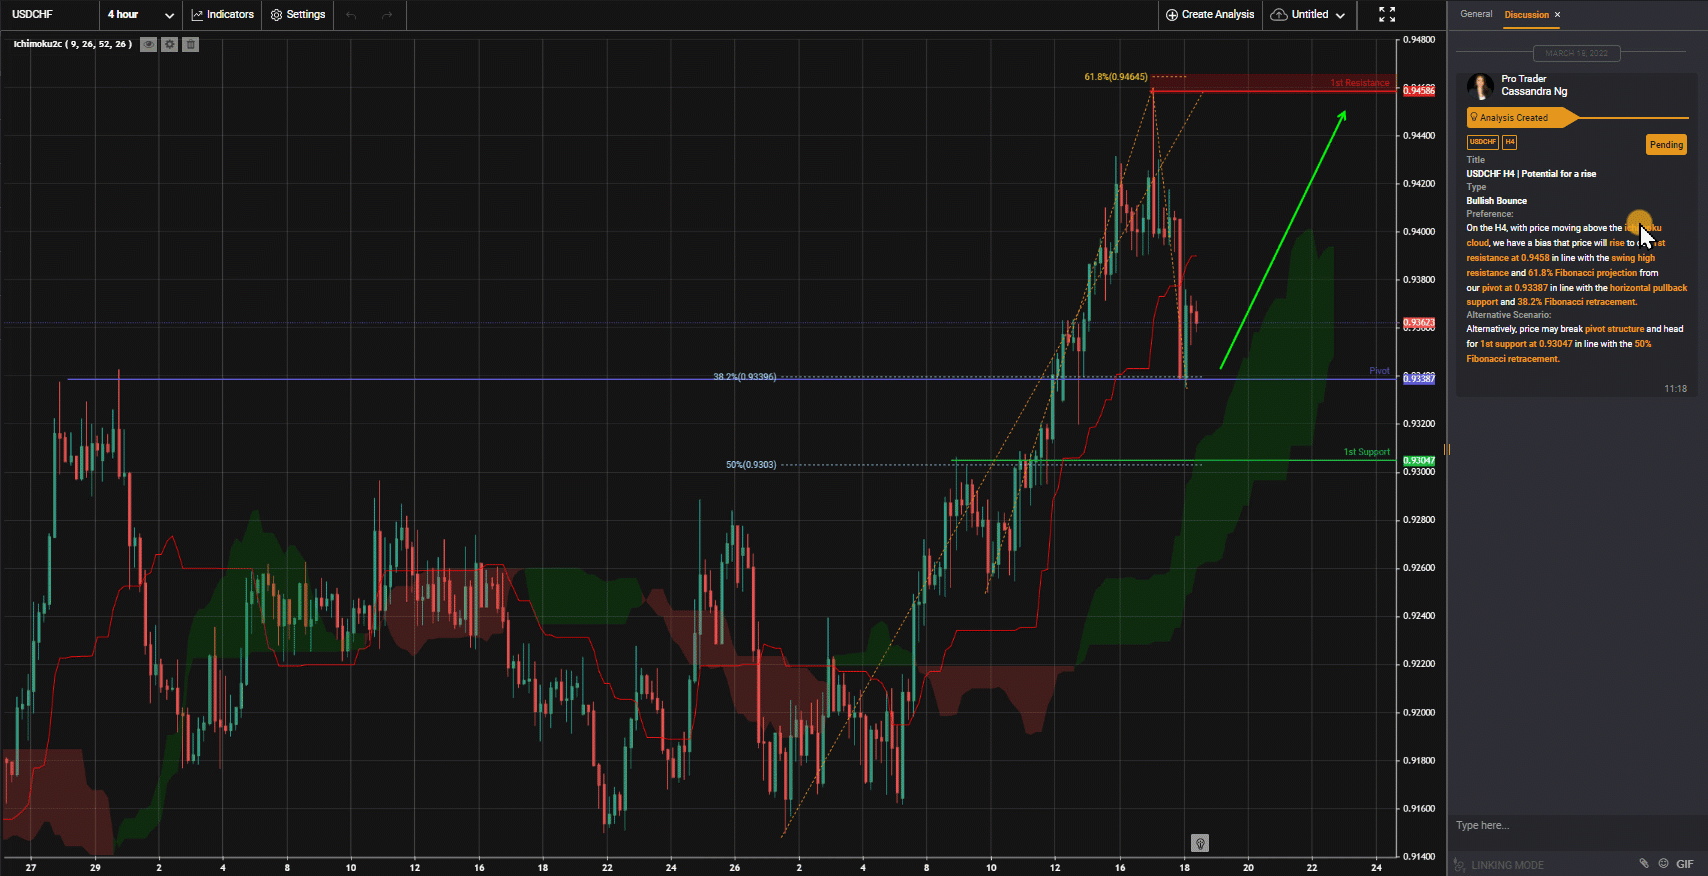
Task: Click the 0.94586 resistance price label
Action: point(1419,91)
